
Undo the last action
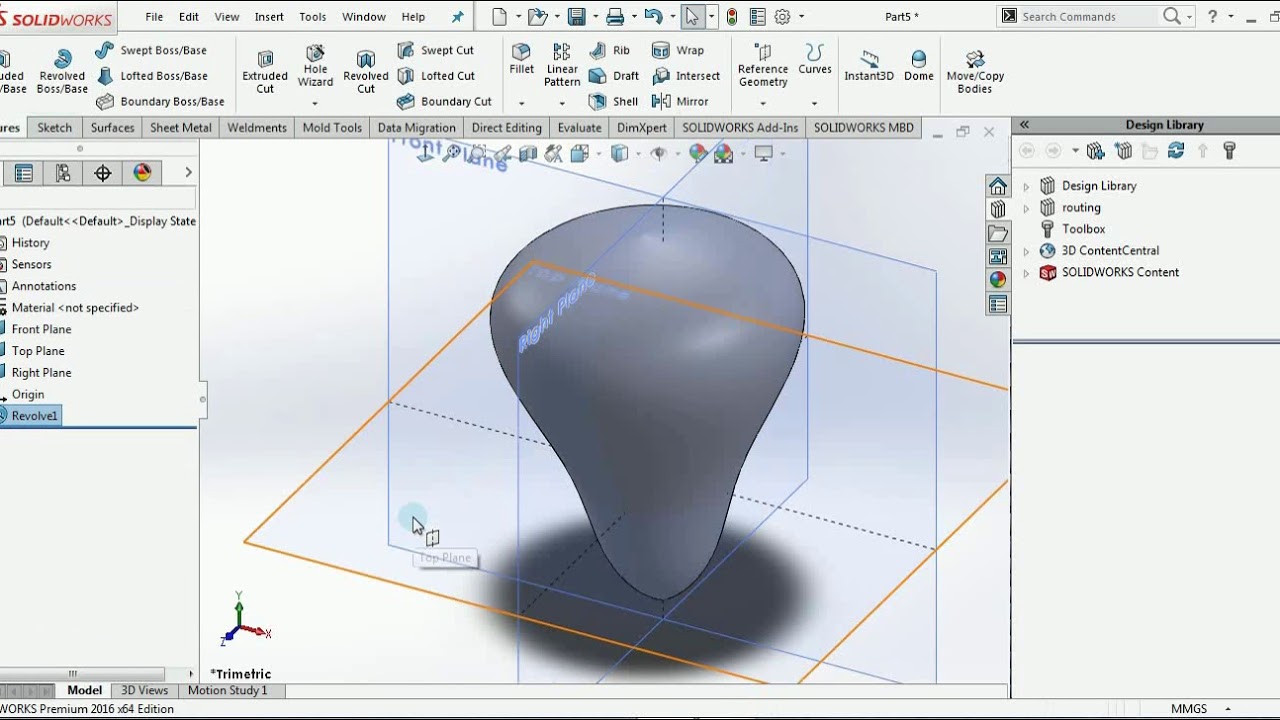pyautogui.click(x=653, y=16)
